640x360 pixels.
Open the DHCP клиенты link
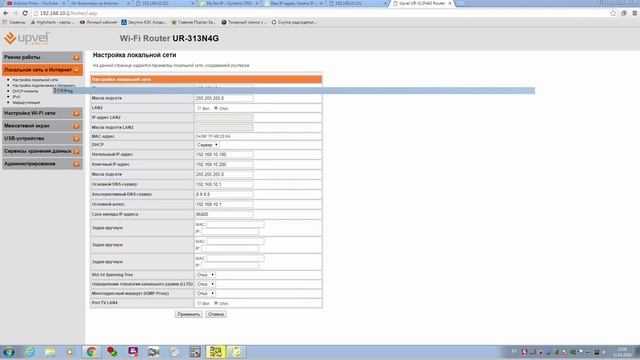(25, 91)
